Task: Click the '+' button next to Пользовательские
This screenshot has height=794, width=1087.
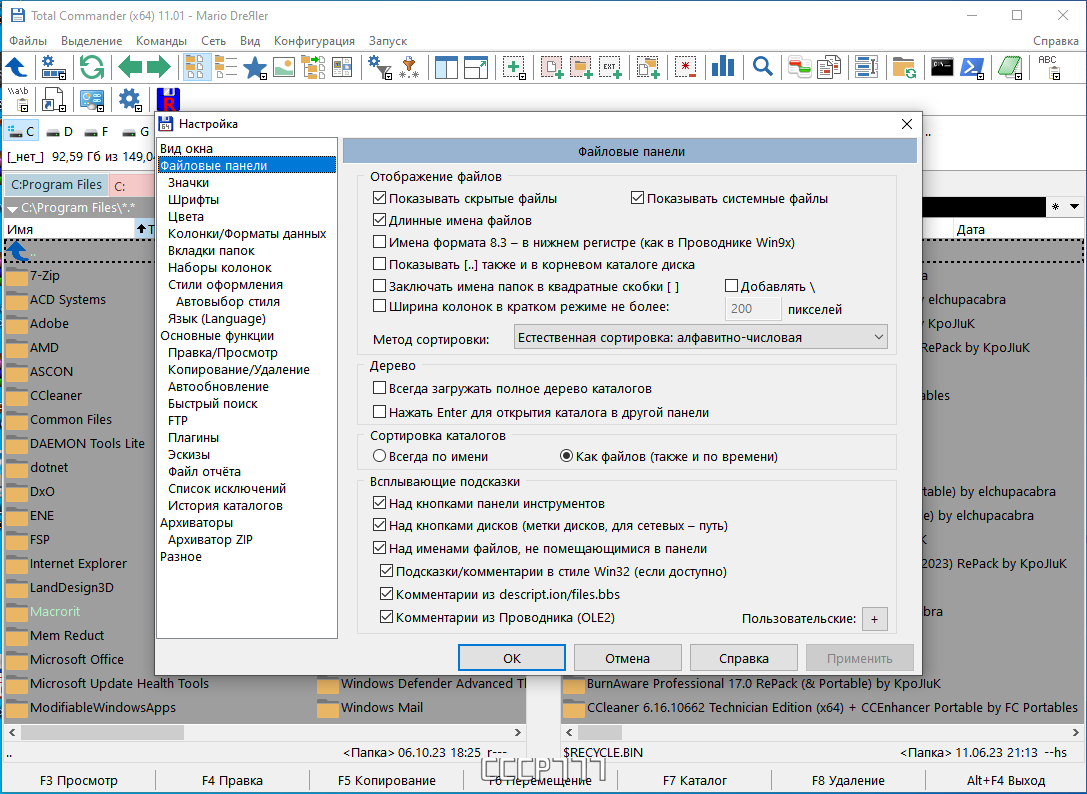Action: [x=874, y=619]
